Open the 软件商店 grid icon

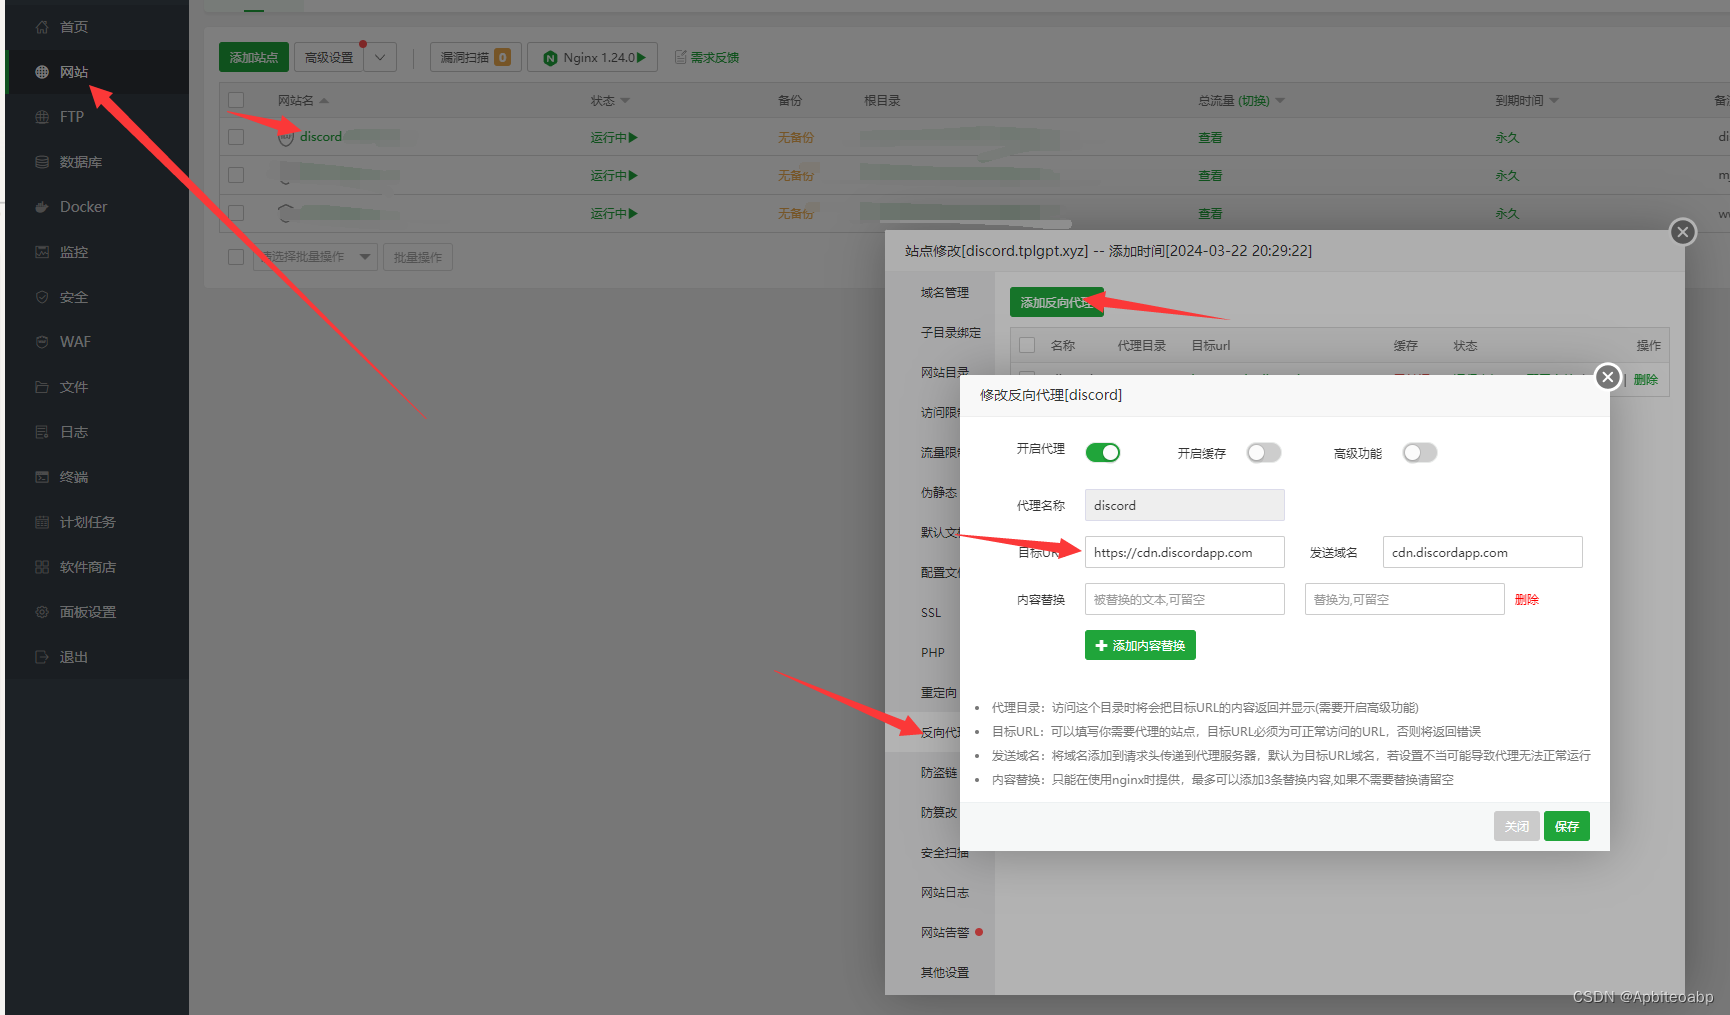coord(42,567)
